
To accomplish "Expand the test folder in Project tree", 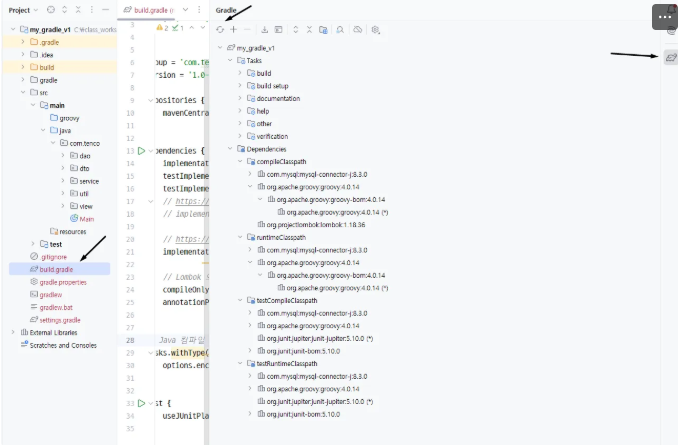I will 33,244.
